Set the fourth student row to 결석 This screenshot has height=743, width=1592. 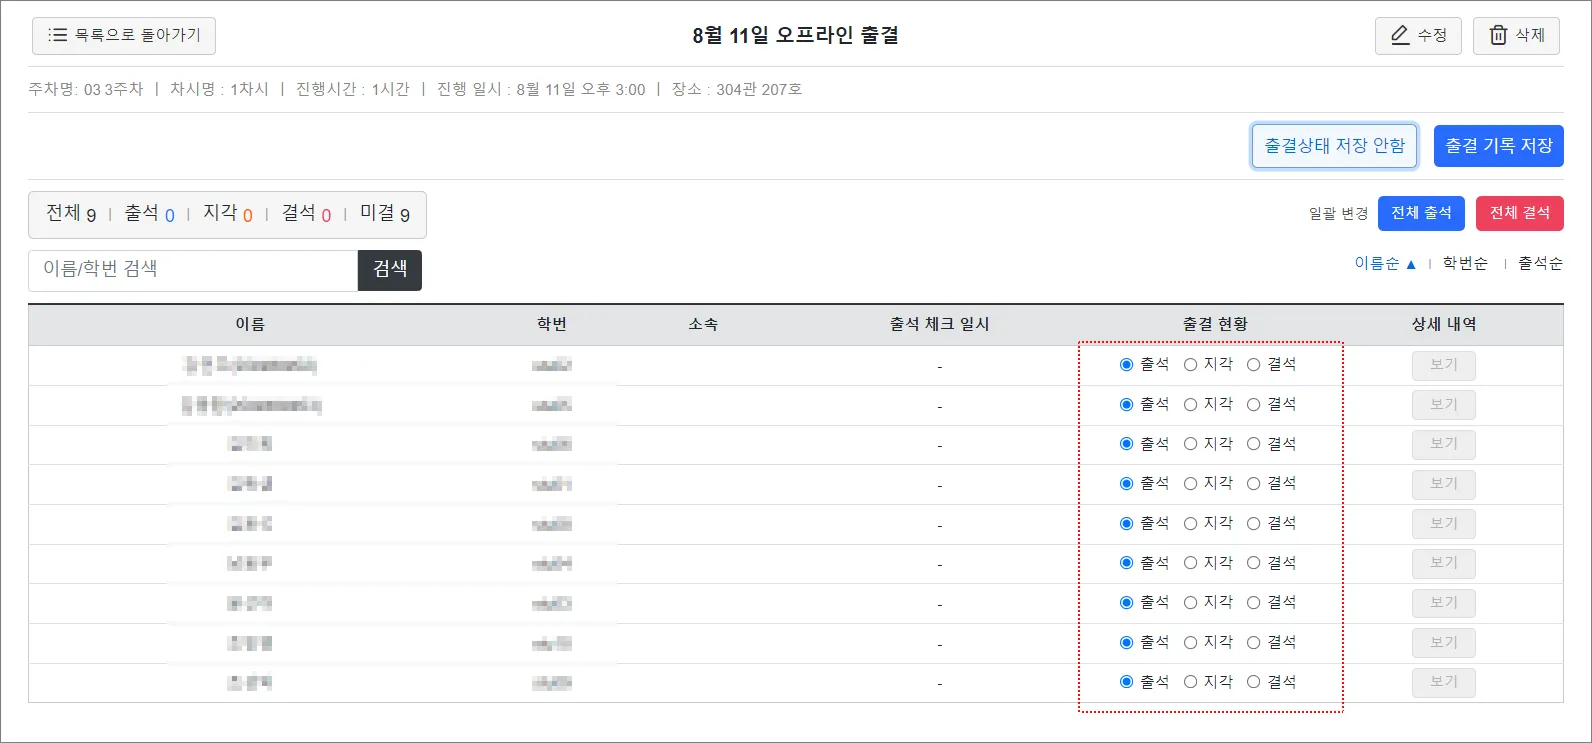pyautogui.click(x=1253, y=484)
